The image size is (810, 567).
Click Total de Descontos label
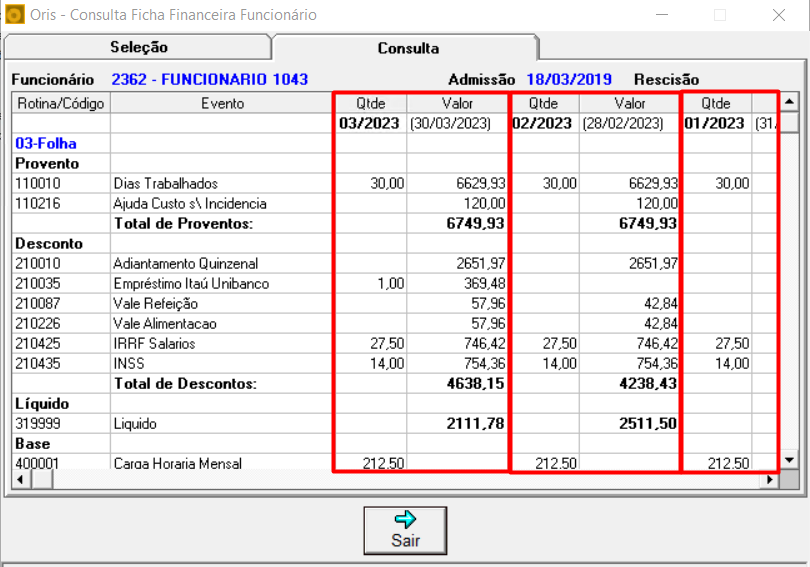[x=185, y=384]
